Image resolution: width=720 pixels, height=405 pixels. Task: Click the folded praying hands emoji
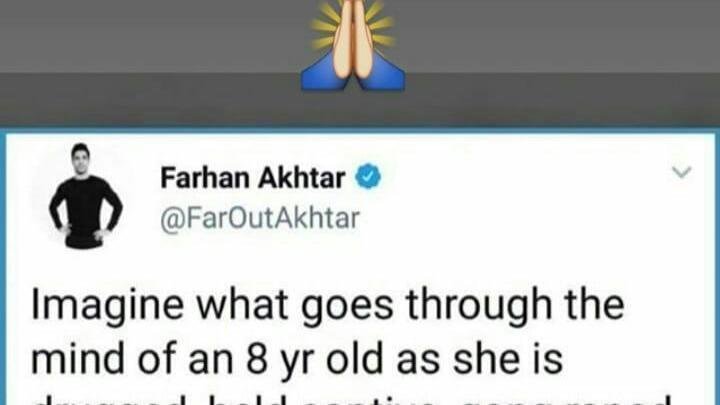(353, 45)
